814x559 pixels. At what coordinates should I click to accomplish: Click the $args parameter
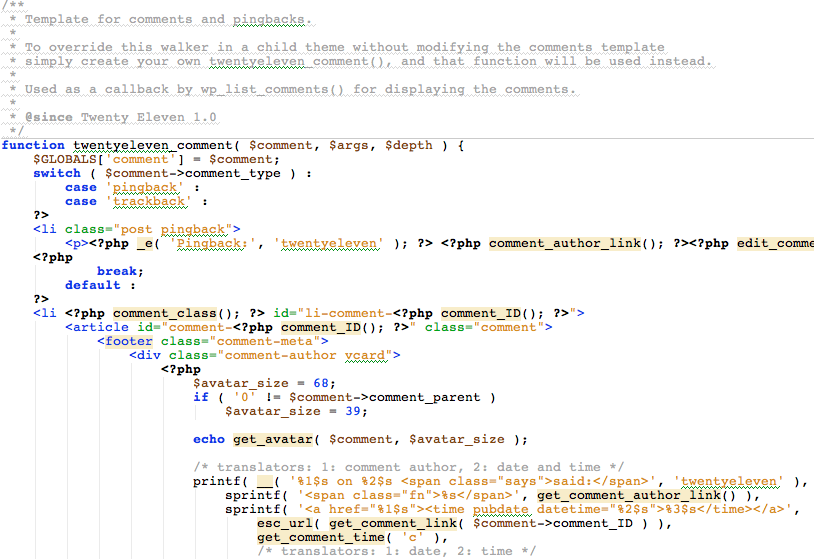click(349, 145)
